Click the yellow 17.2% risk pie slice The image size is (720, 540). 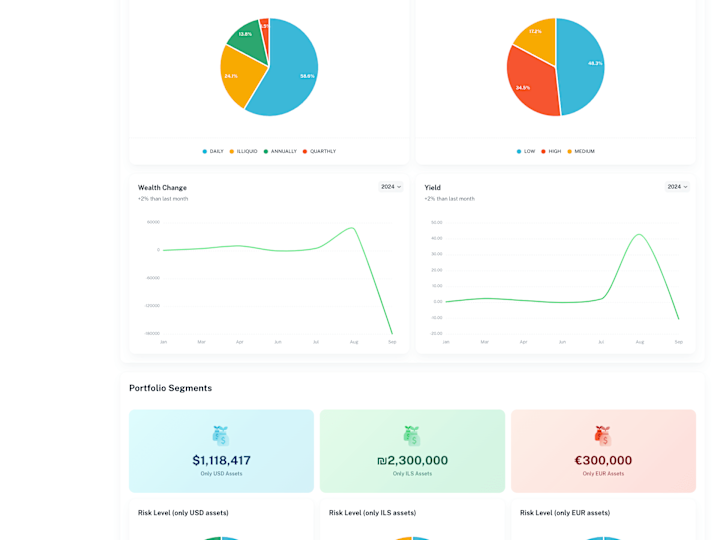point(540,39)
